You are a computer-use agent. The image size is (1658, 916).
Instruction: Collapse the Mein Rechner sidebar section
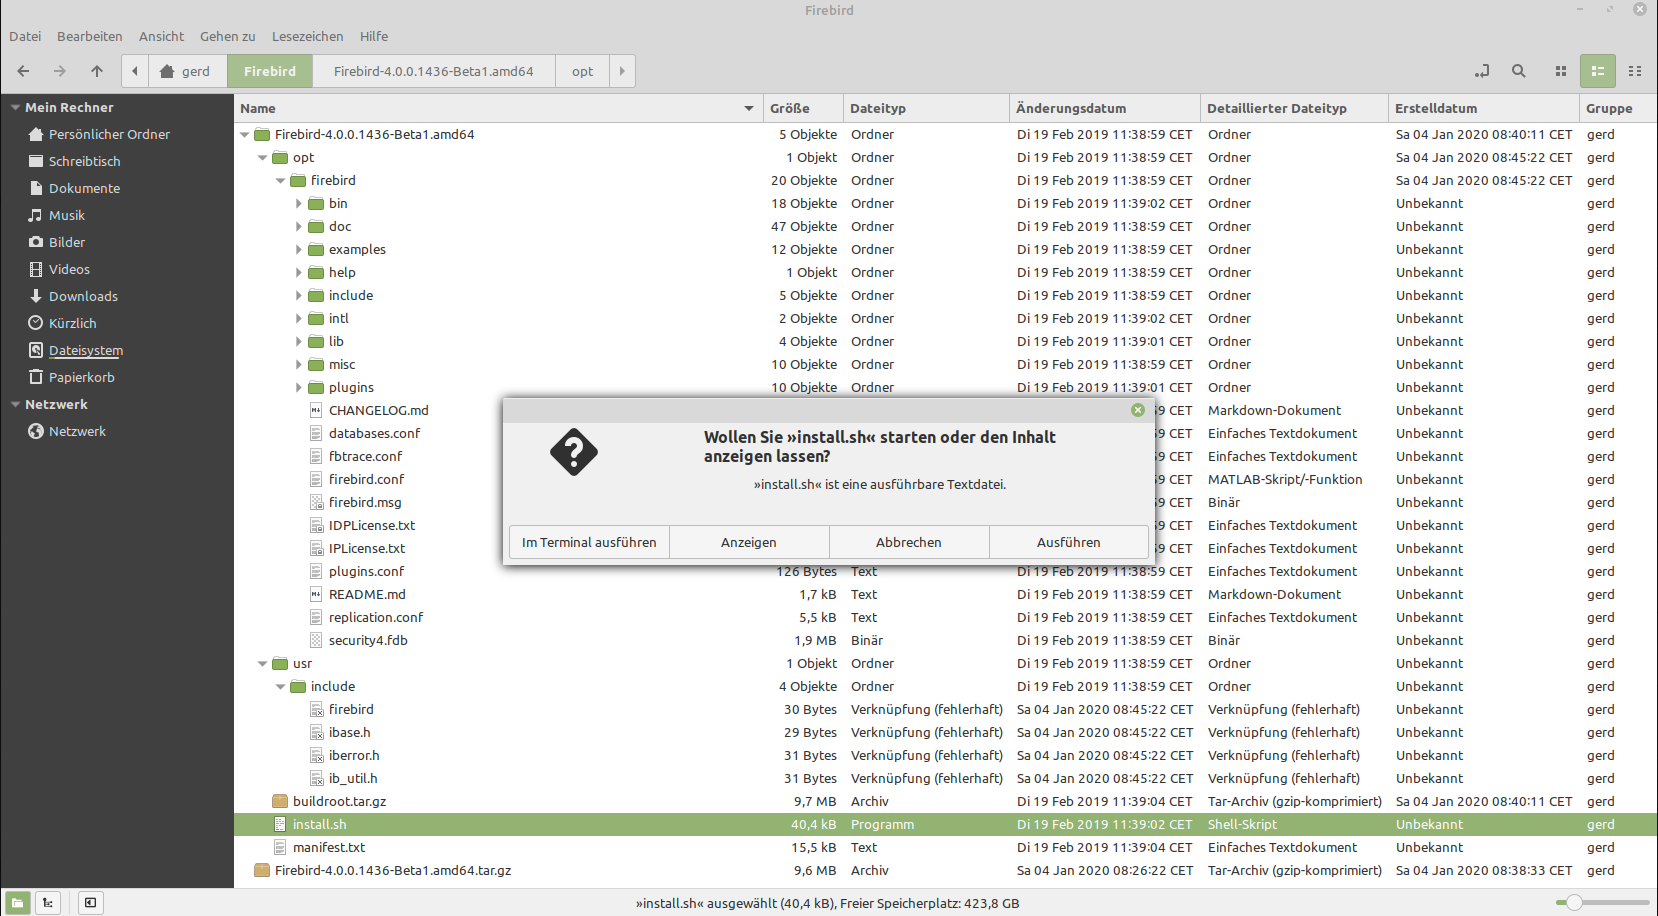(x=15, y=108)
